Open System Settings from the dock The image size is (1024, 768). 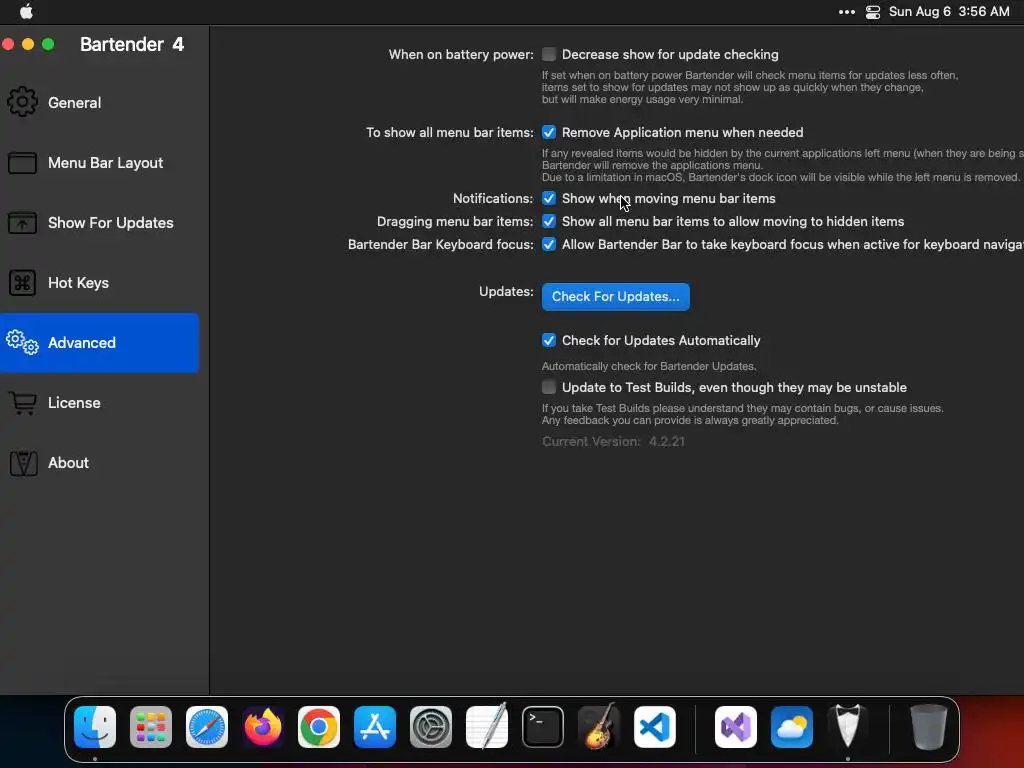pyautogui.click(x=431, y=727)
